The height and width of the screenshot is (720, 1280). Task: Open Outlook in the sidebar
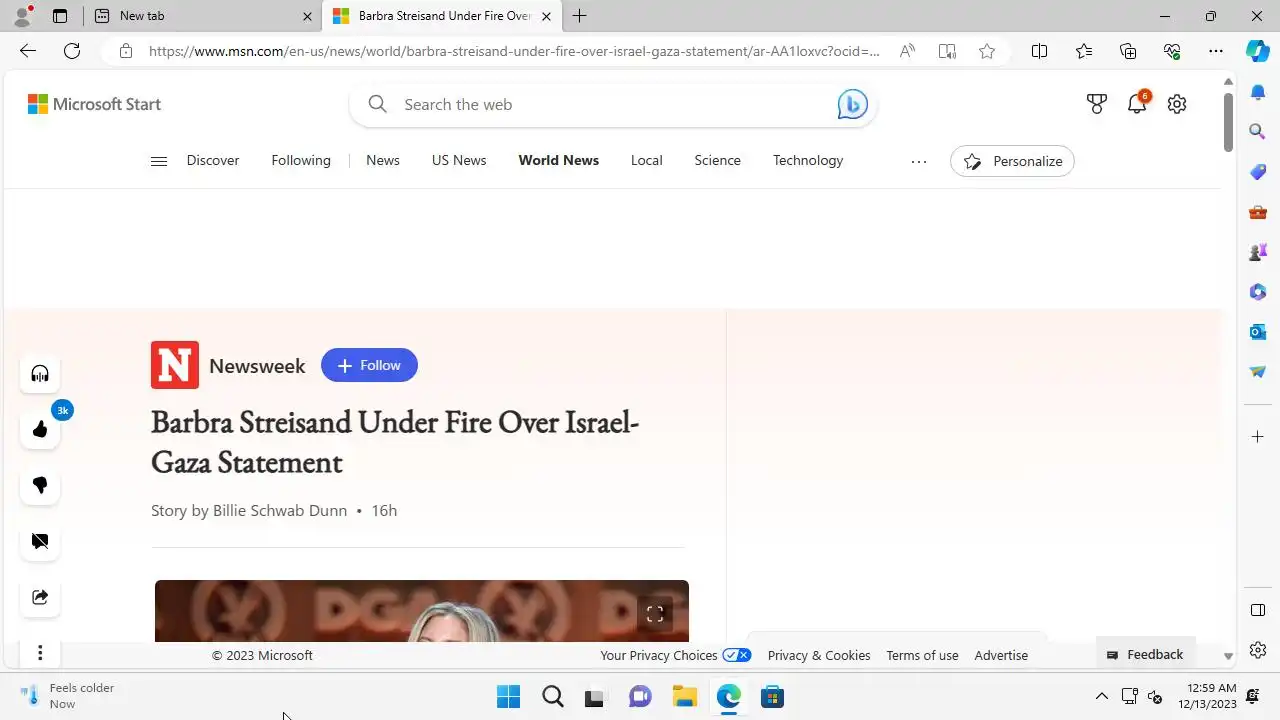[x=1258, y=332]
